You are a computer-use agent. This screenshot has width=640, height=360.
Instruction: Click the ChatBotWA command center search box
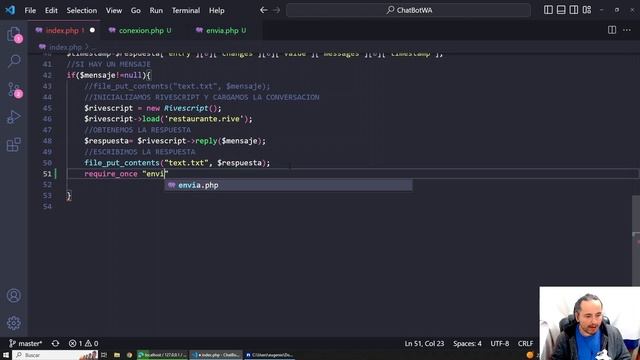(x=409, y=10)
